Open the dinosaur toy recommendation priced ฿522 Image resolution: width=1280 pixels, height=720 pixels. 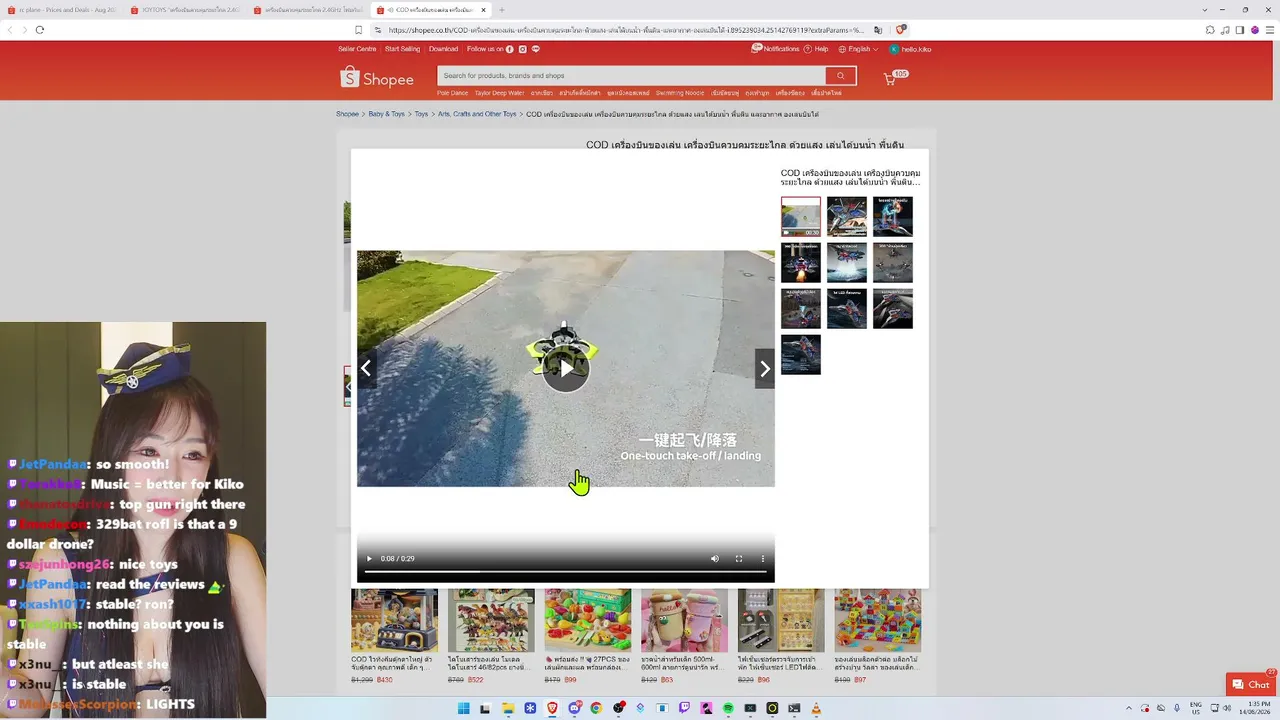click(x=491, y=636)
